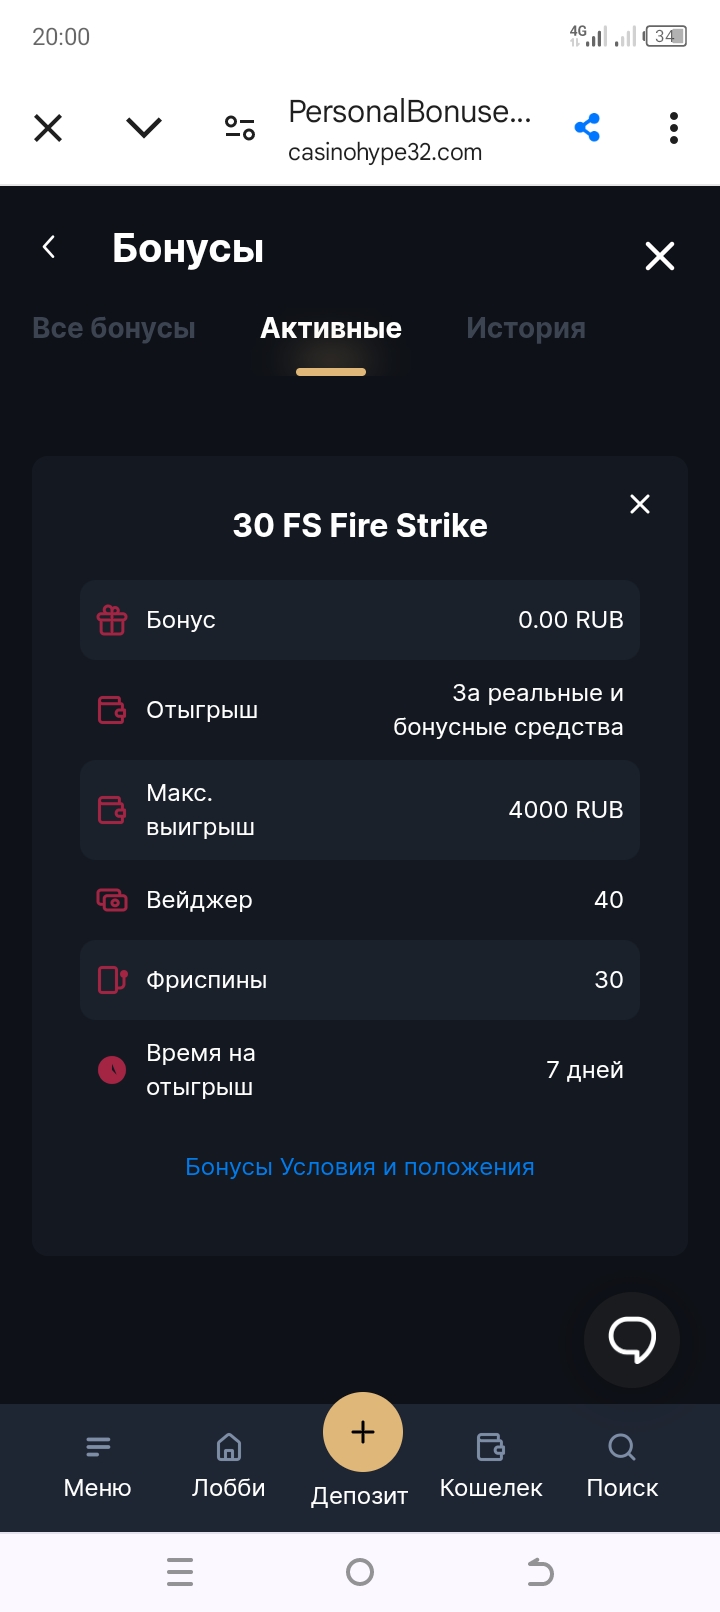Open the live chat support bubble
720x1612 pixels.
click(x=632, y=1339)
